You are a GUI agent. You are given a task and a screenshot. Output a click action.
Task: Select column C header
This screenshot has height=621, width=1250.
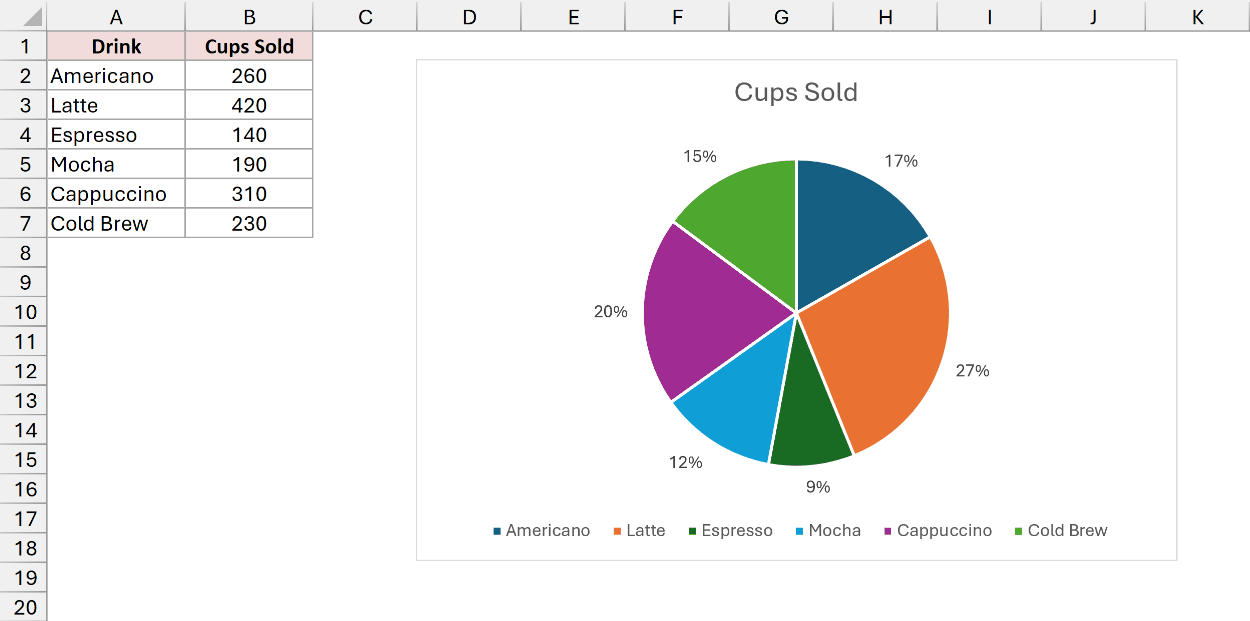365,16
